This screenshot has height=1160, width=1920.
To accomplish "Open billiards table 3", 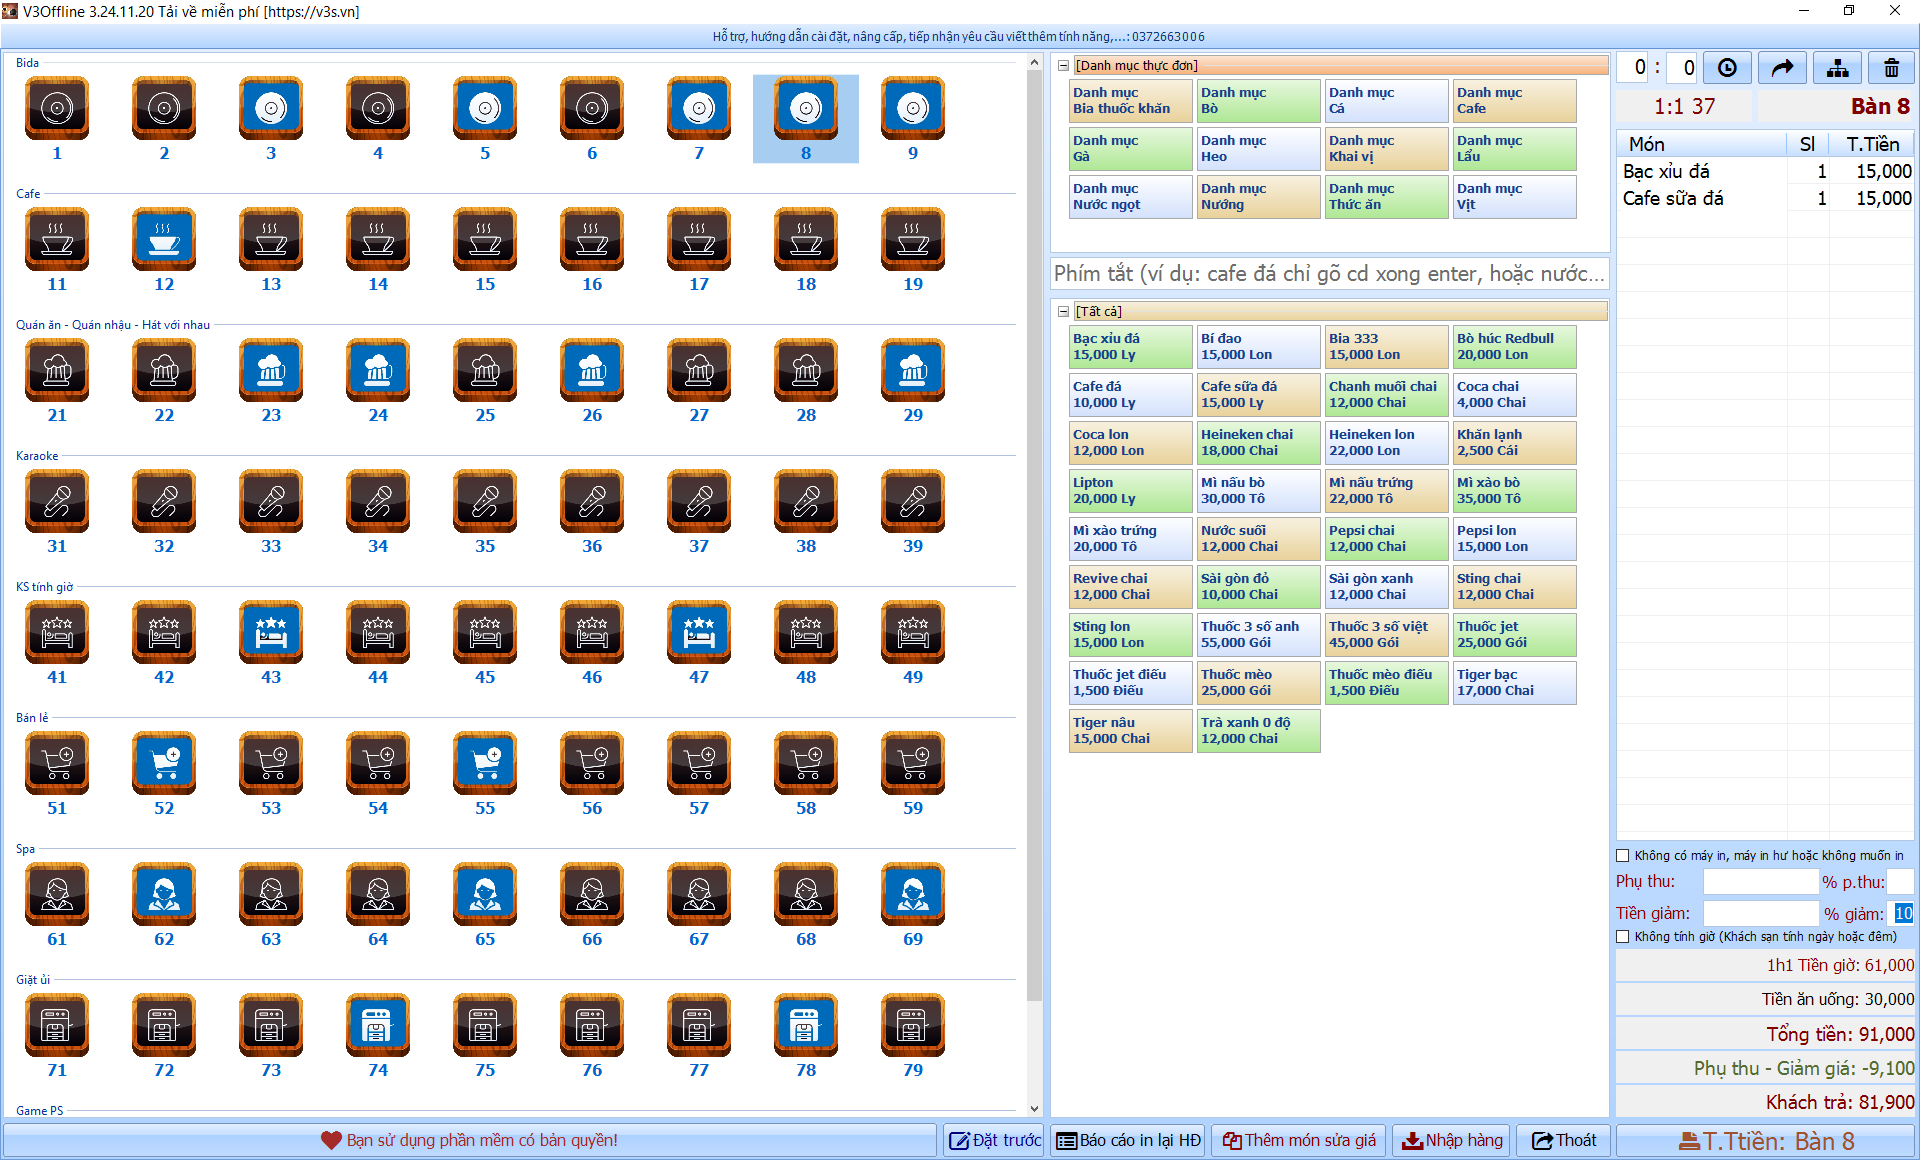I will [x=271, y=108].
